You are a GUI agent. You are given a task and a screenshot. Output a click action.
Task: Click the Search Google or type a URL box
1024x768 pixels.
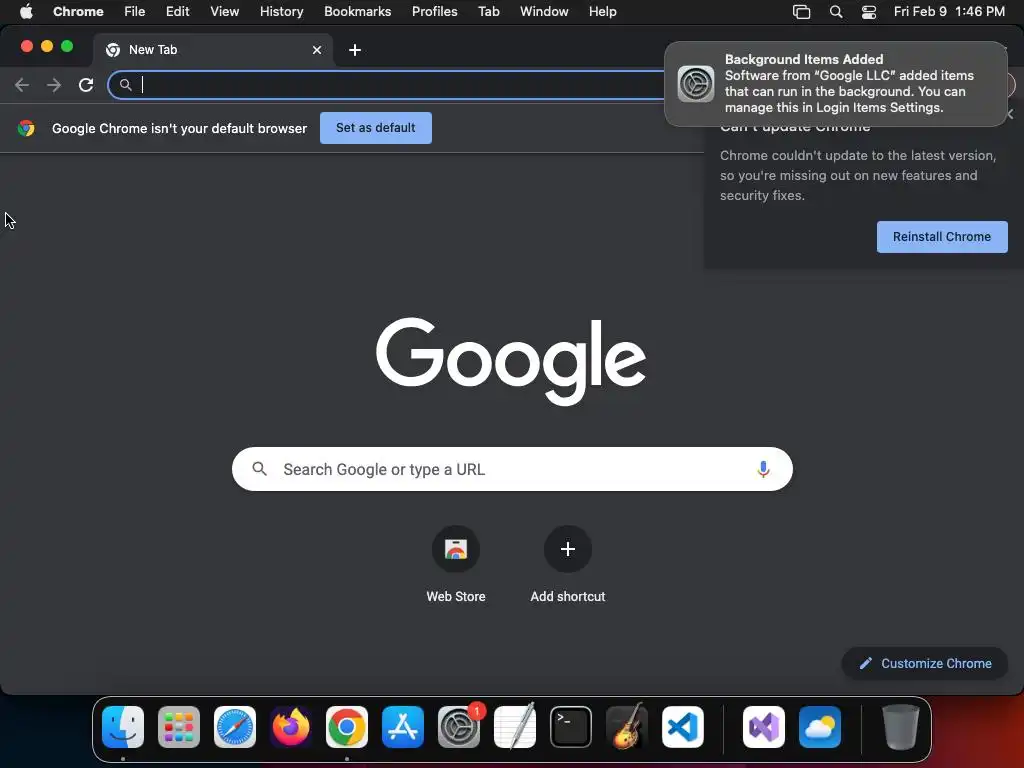pyautogui.click(x=512, y=469)
